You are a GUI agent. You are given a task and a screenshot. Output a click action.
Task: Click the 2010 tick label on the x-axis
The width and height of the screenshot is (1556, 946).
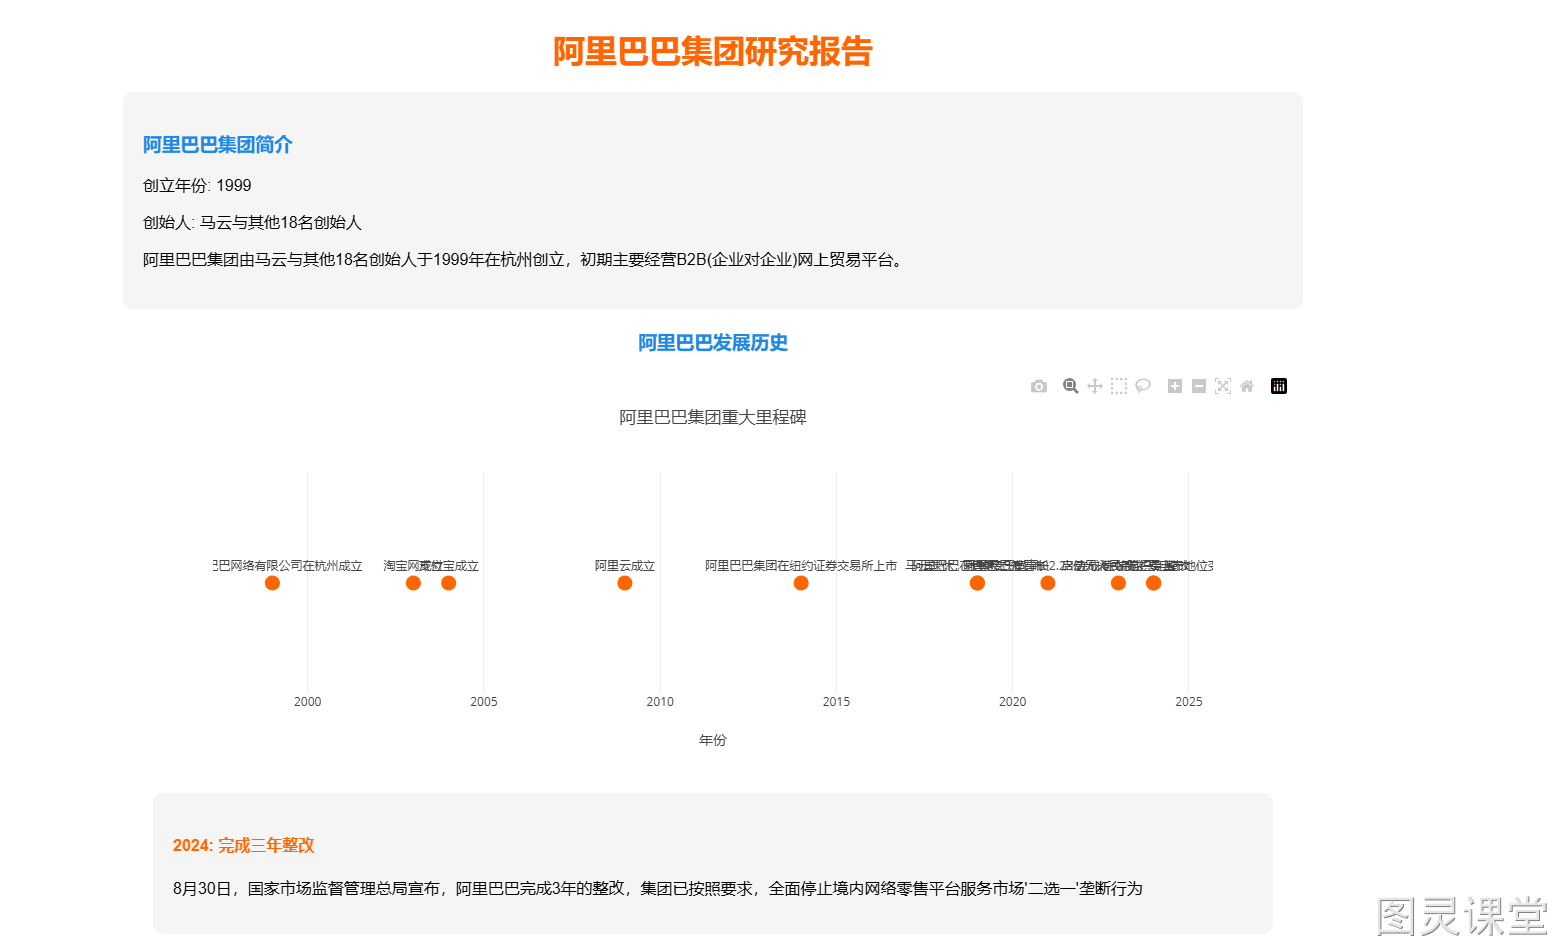point(660,702)
